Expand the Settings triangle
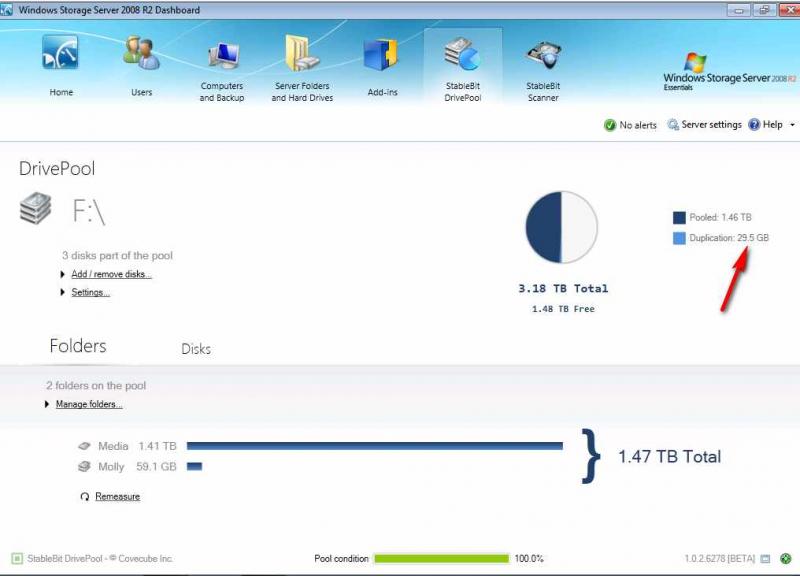800x576 pixels. [x=62, y=292]
